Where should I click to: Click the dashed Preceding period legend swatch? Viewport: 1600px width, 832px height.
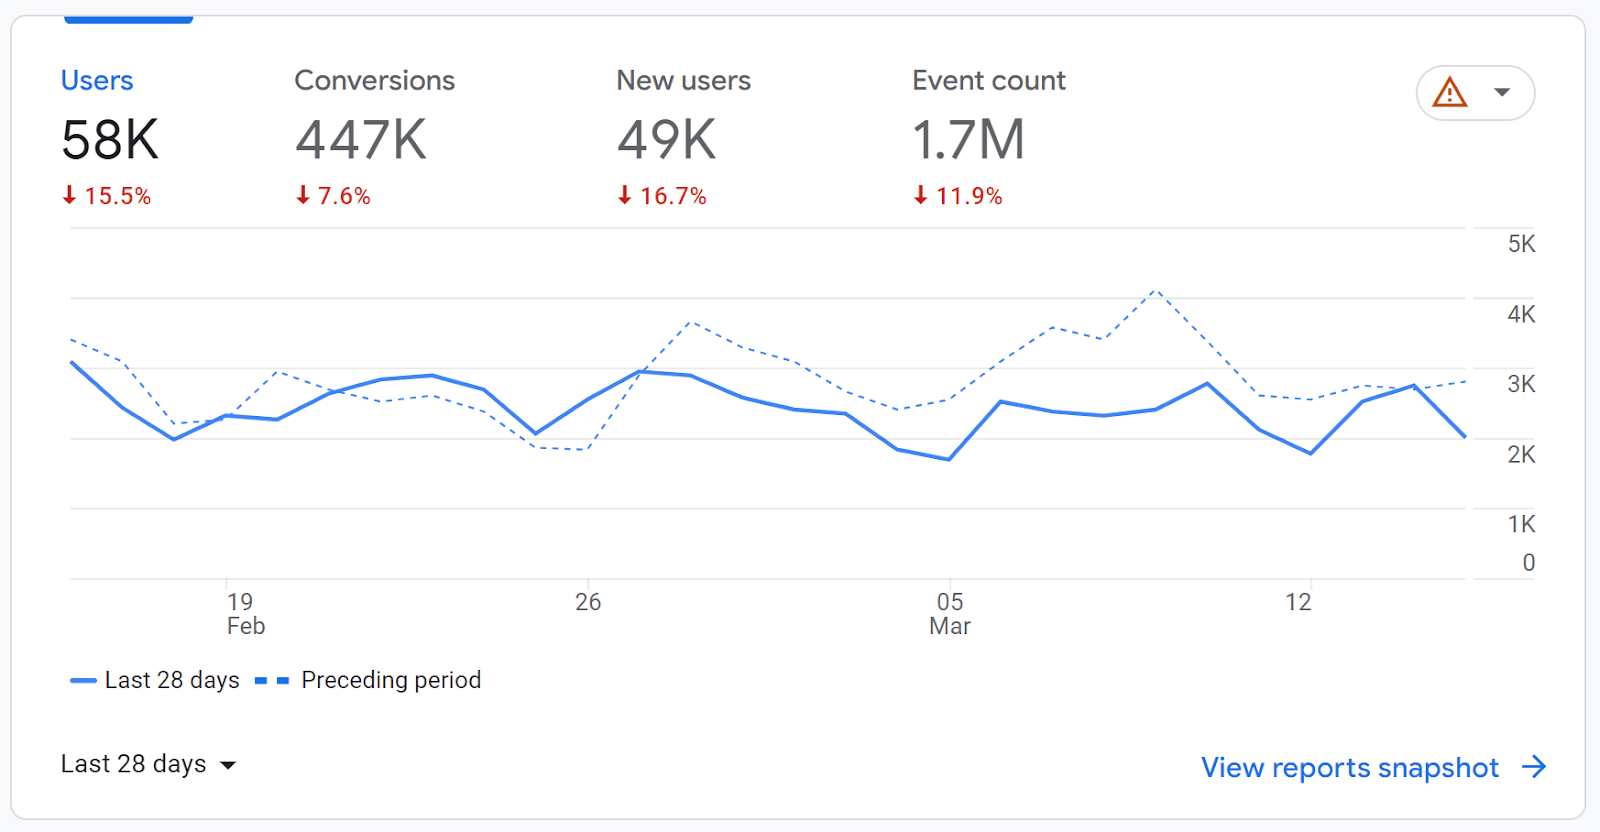pyautogui.click(x=272, y=681)
